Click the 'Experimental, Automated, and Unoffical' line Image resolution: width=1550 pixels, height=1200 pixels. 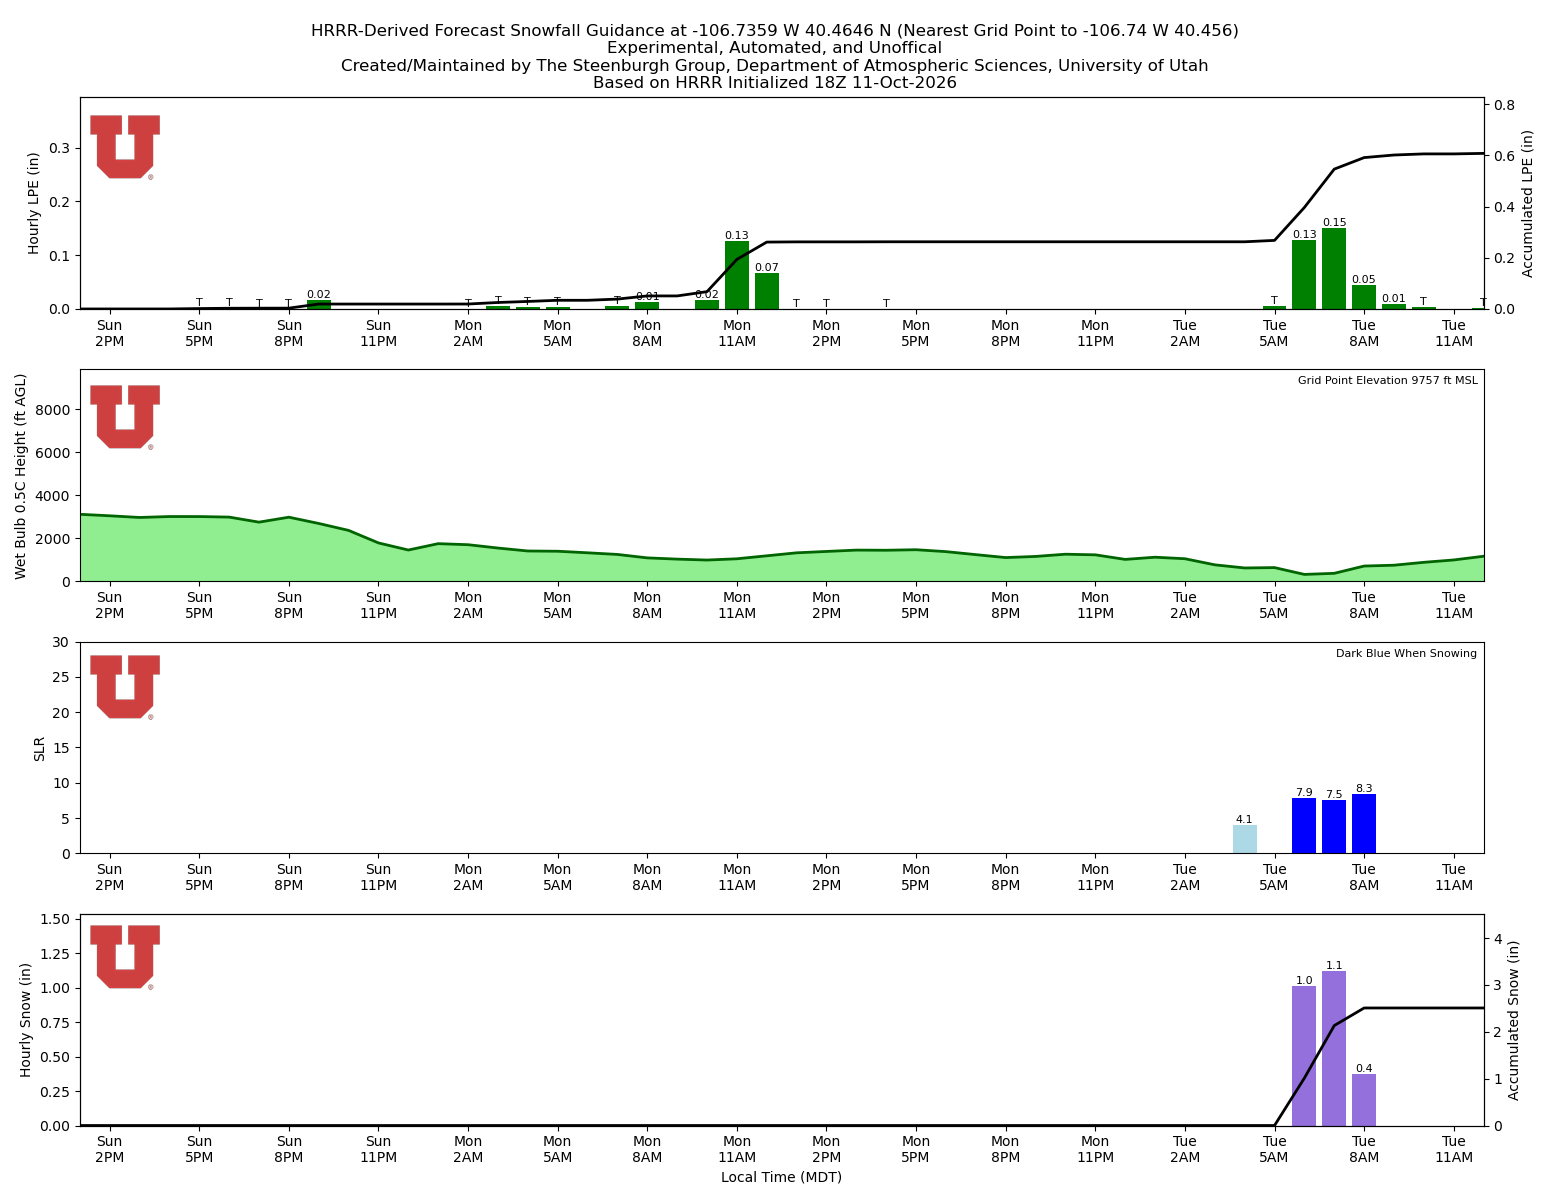(x=775, y=48)
